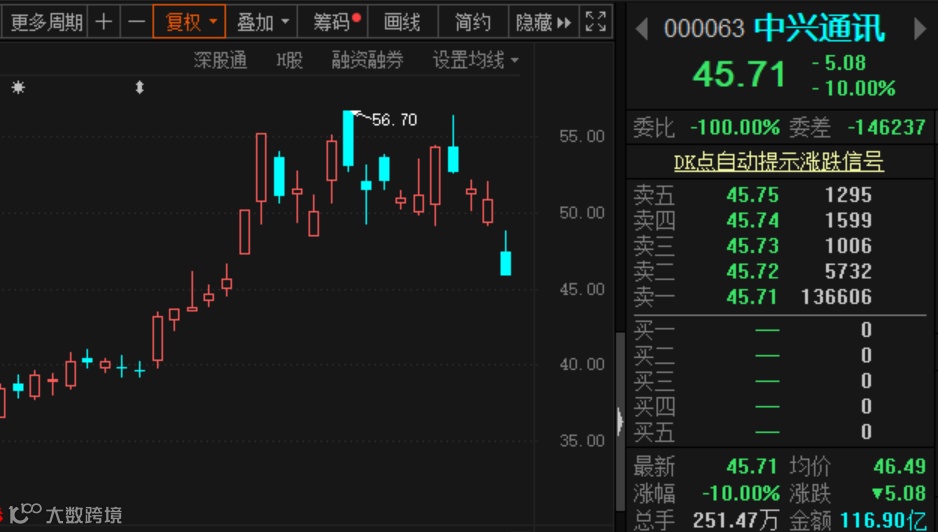
Task: Click 卖五 price 45.75
Action: (753, 195)
